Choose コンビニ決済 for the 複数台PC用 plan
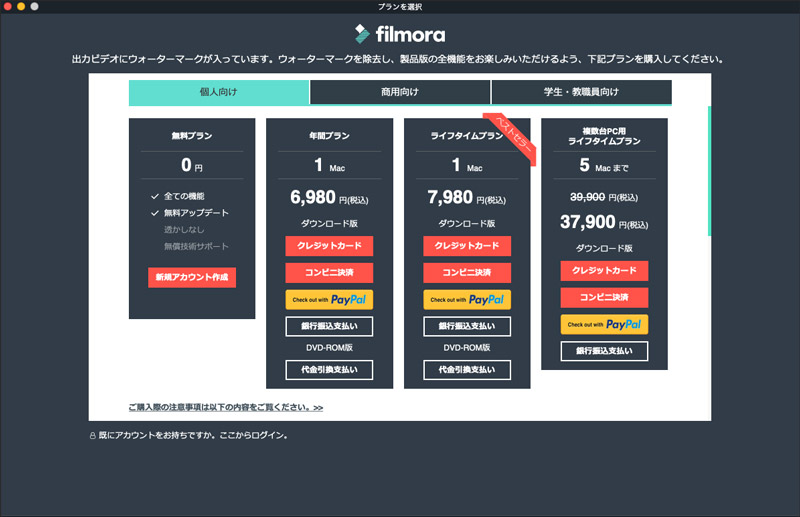 click(x=604, y=297)
